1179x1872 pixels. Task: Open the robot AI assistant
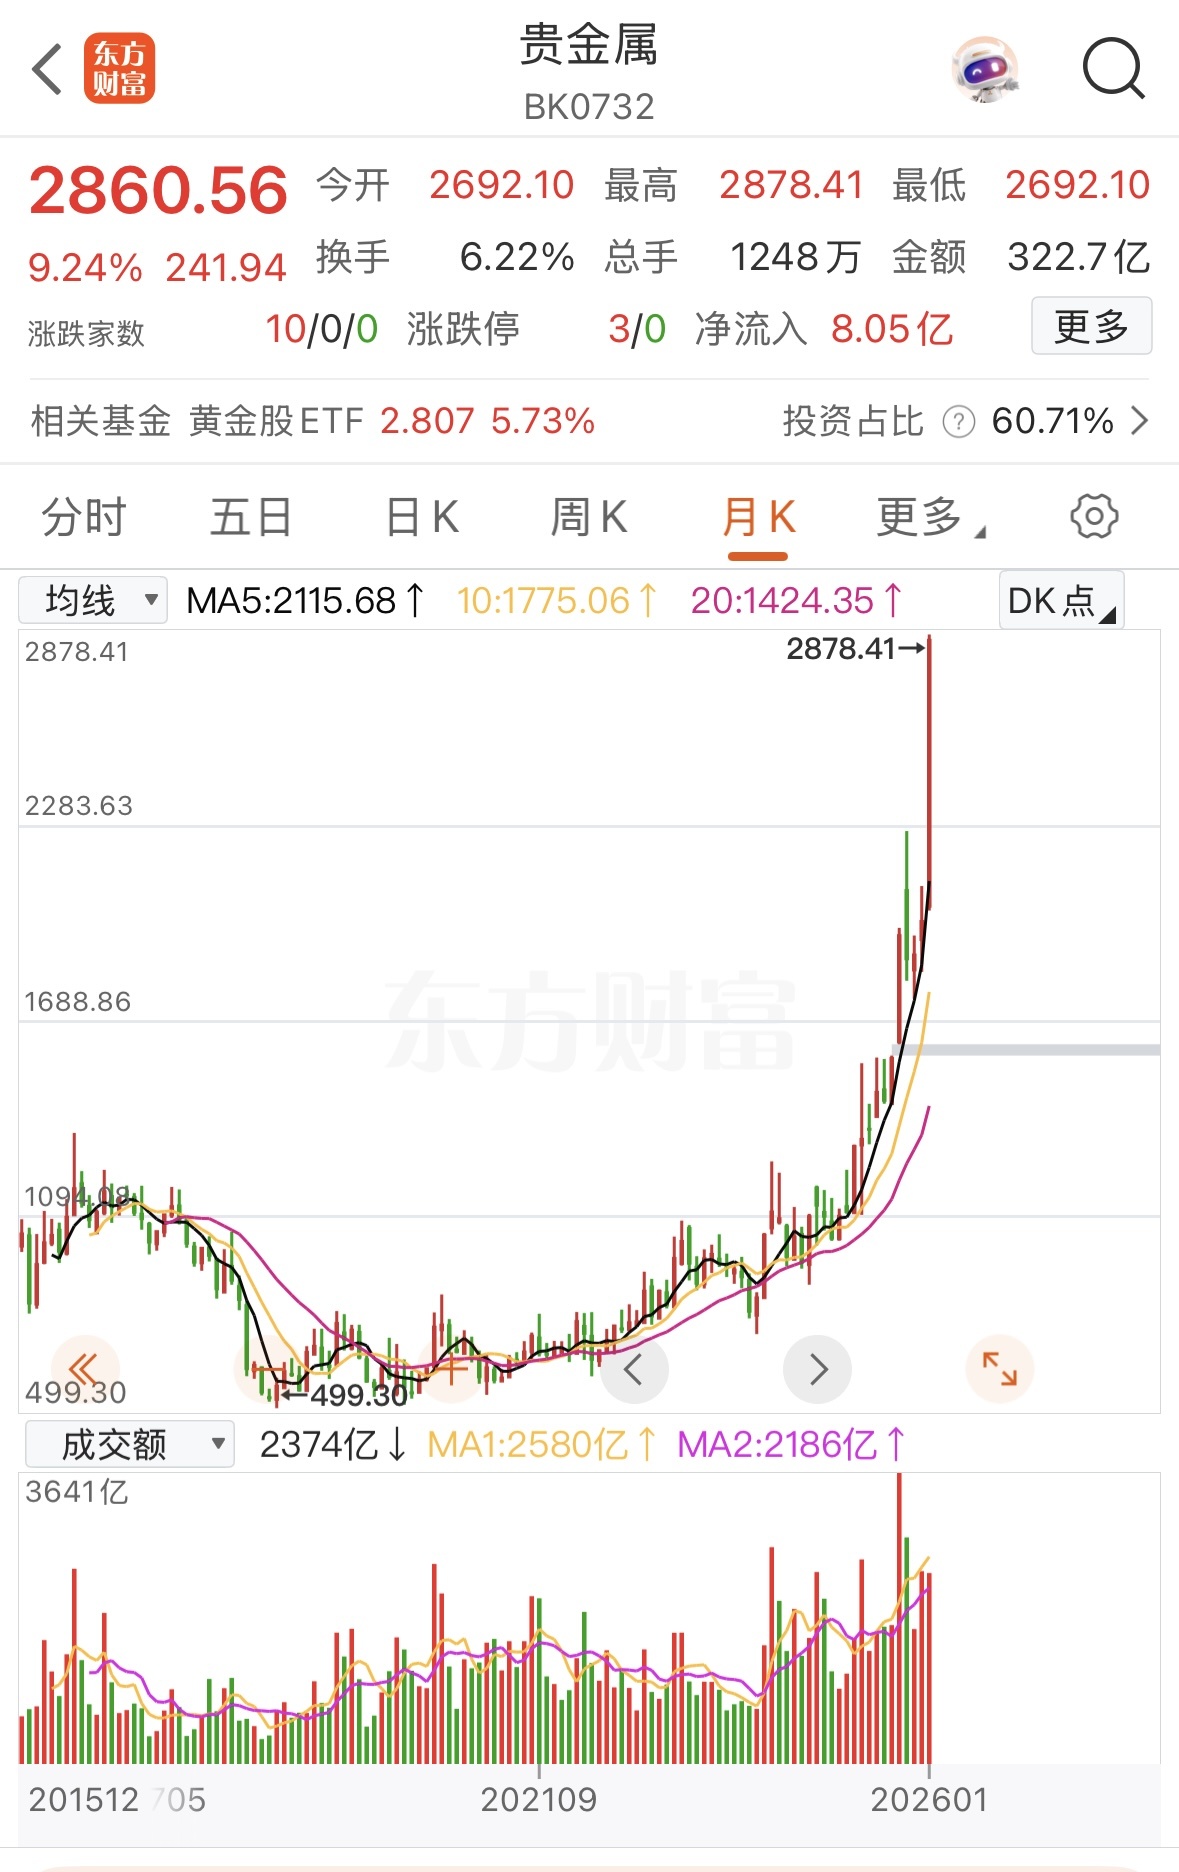pos(984,70)
